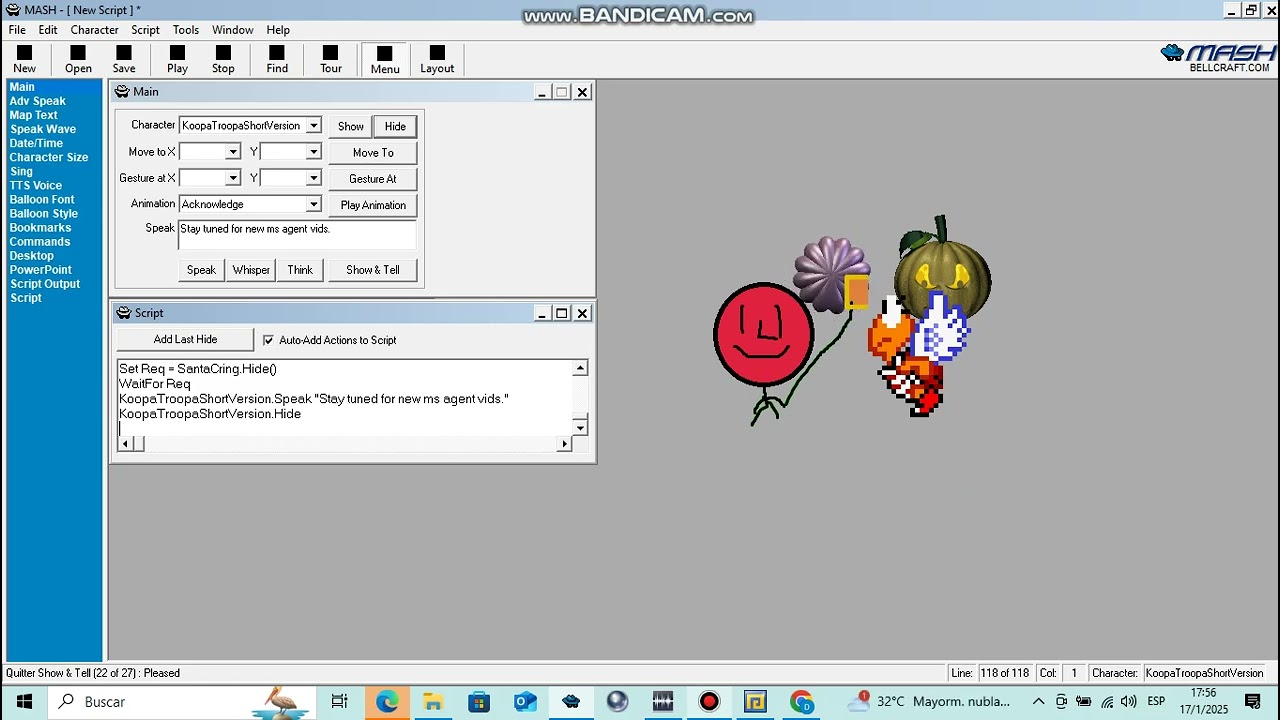Screen dimensions: 1280x720
Task: Open the Script menu
Action: click(145, 30)
